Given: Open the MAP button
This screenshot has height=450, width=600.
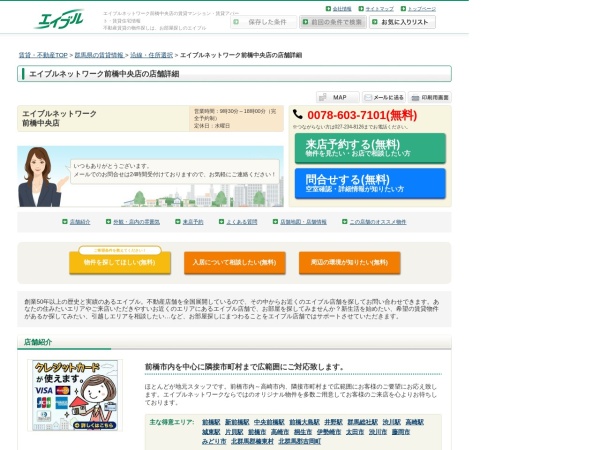Looking at the screenshot, I should coord(338,97).
